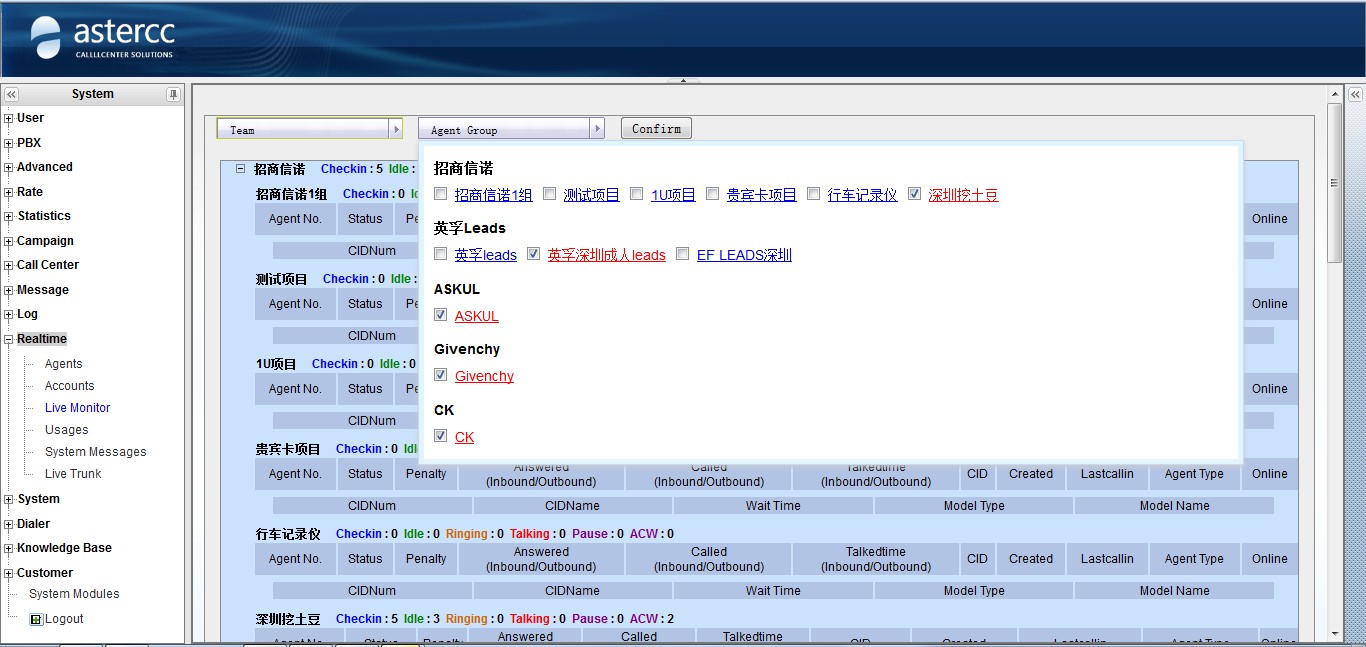
Task: Check the 招商信诺1组 checkbox
Action: coord(441,194)
